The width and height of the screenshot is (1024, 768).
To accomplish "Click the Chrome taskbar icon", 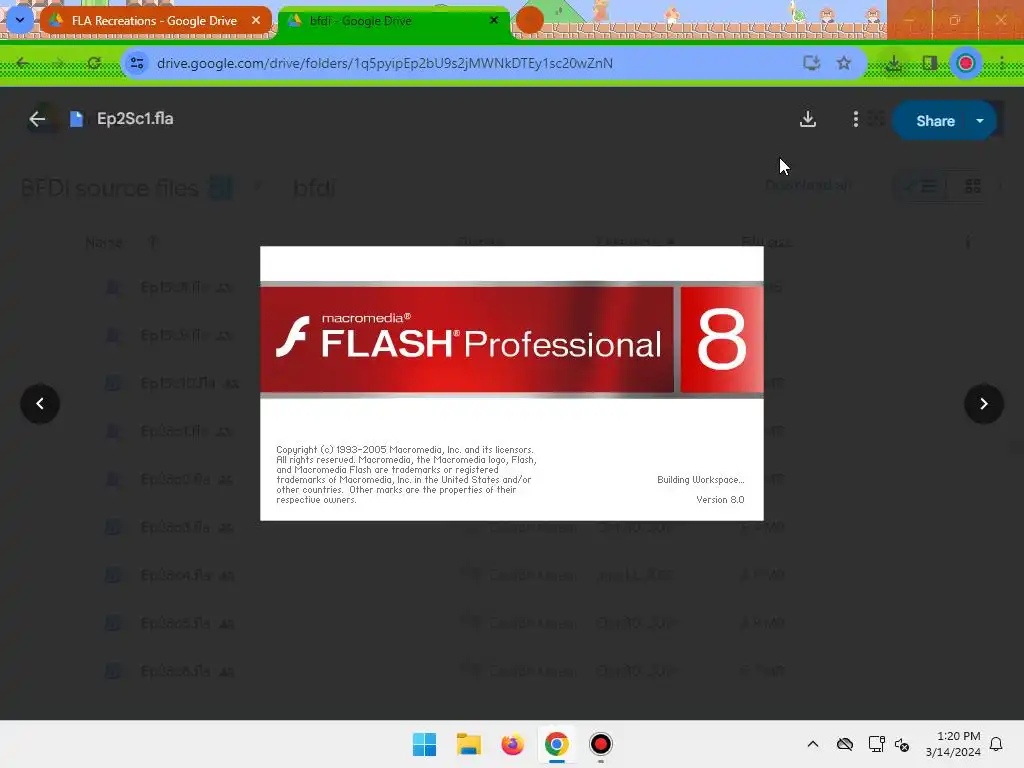I will pyautogui.click(x=556, y=744).
